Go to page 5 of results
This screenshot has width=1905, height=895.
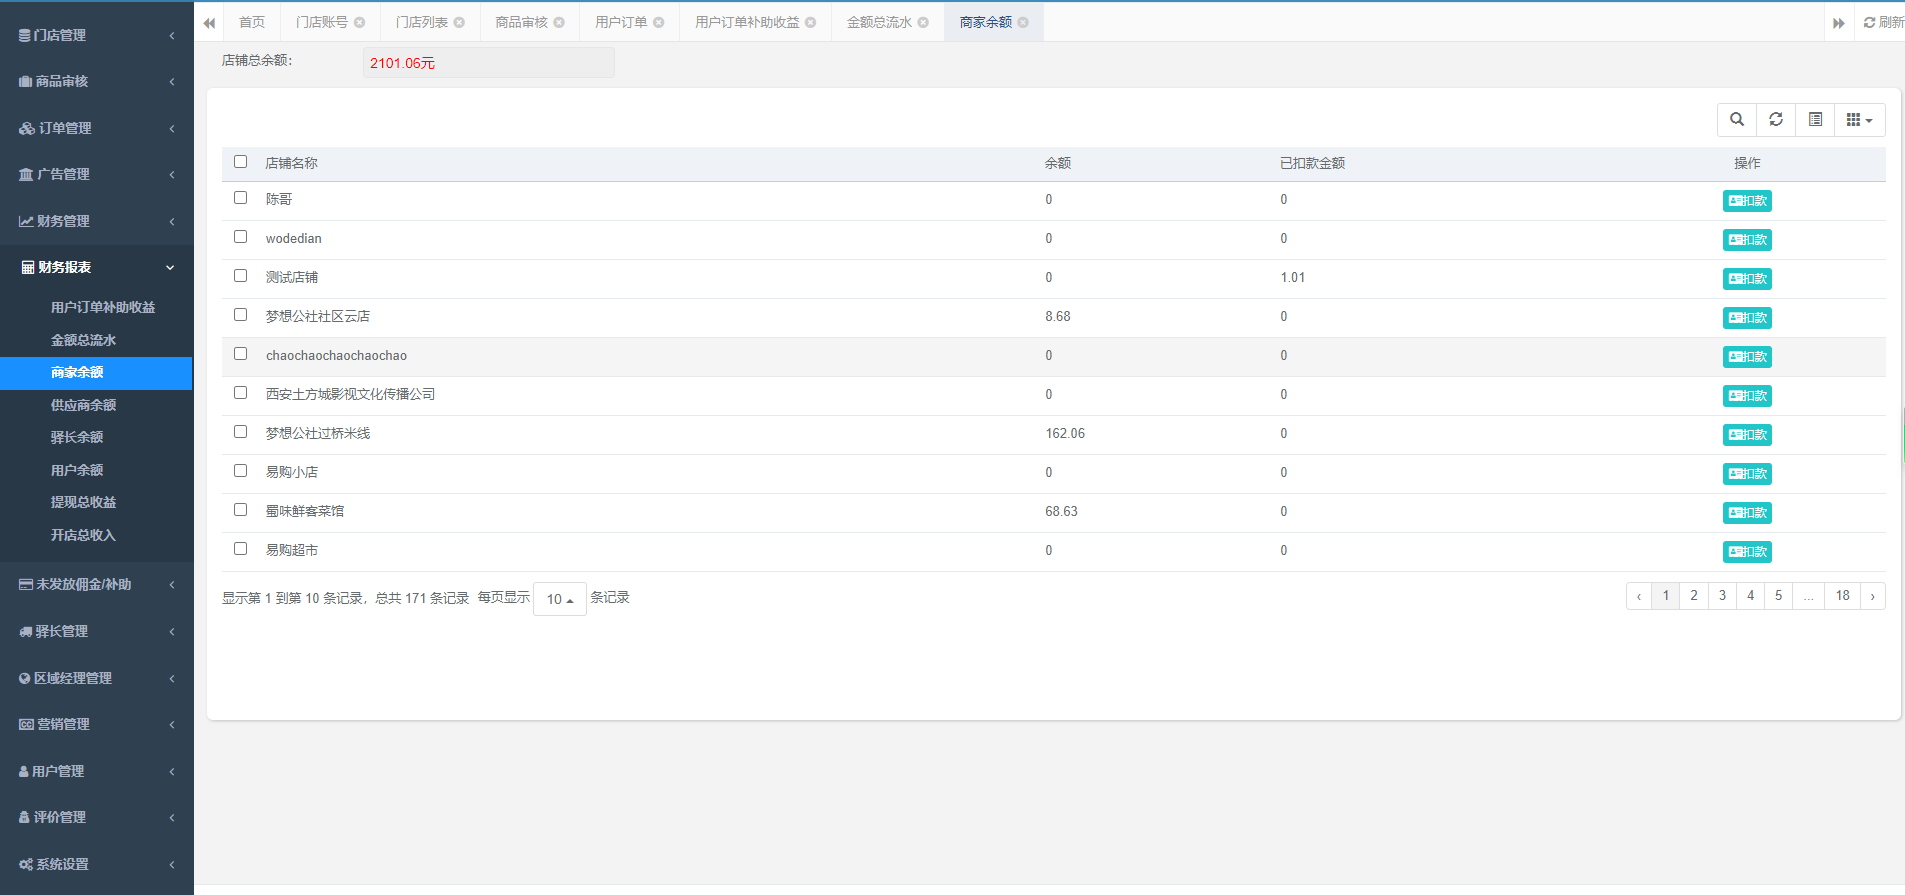pos(1778,596)
